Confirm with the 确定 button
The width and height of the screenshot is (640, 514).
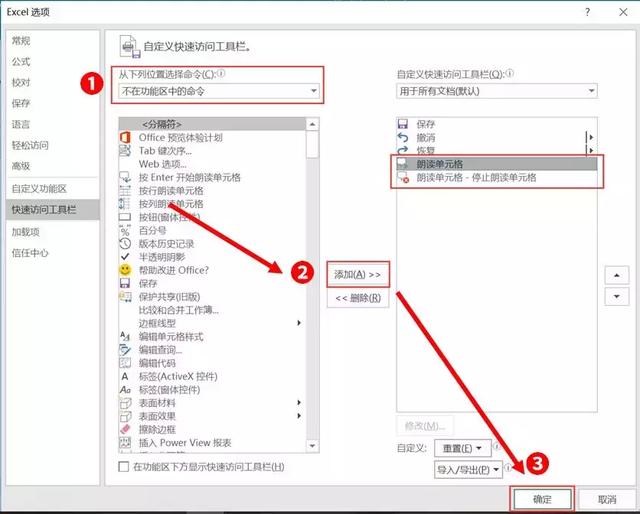(542, 499)
